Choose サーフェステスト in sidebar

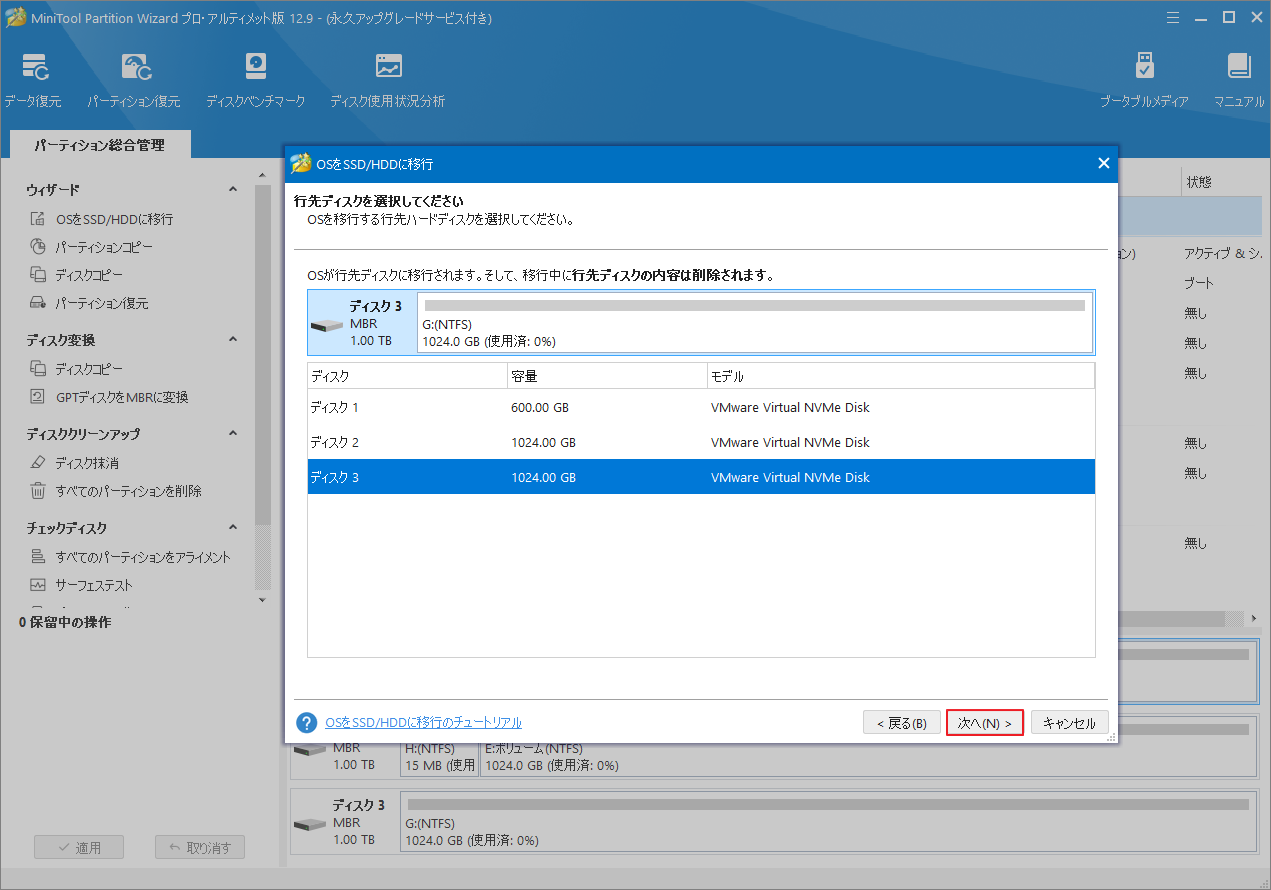tap(82, 585)
